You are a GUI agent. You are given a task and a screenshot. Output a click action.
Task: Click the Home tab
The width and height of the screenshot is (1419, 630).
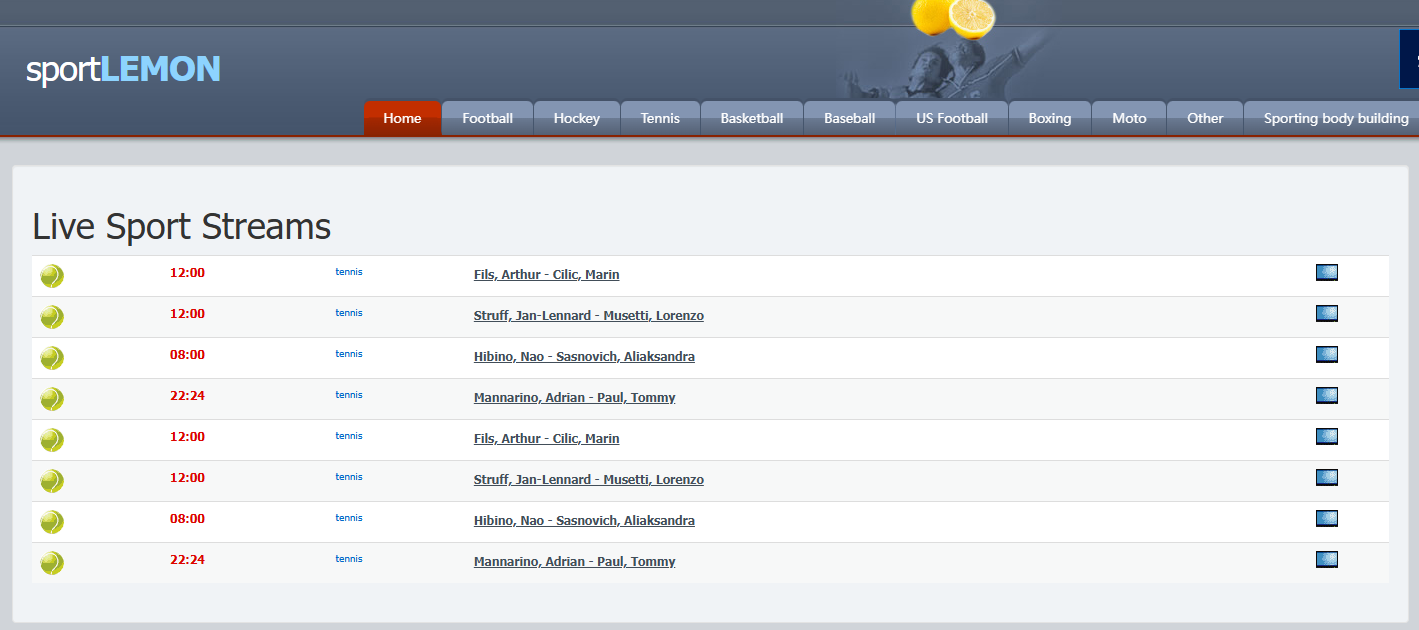(x=402, y=118)
